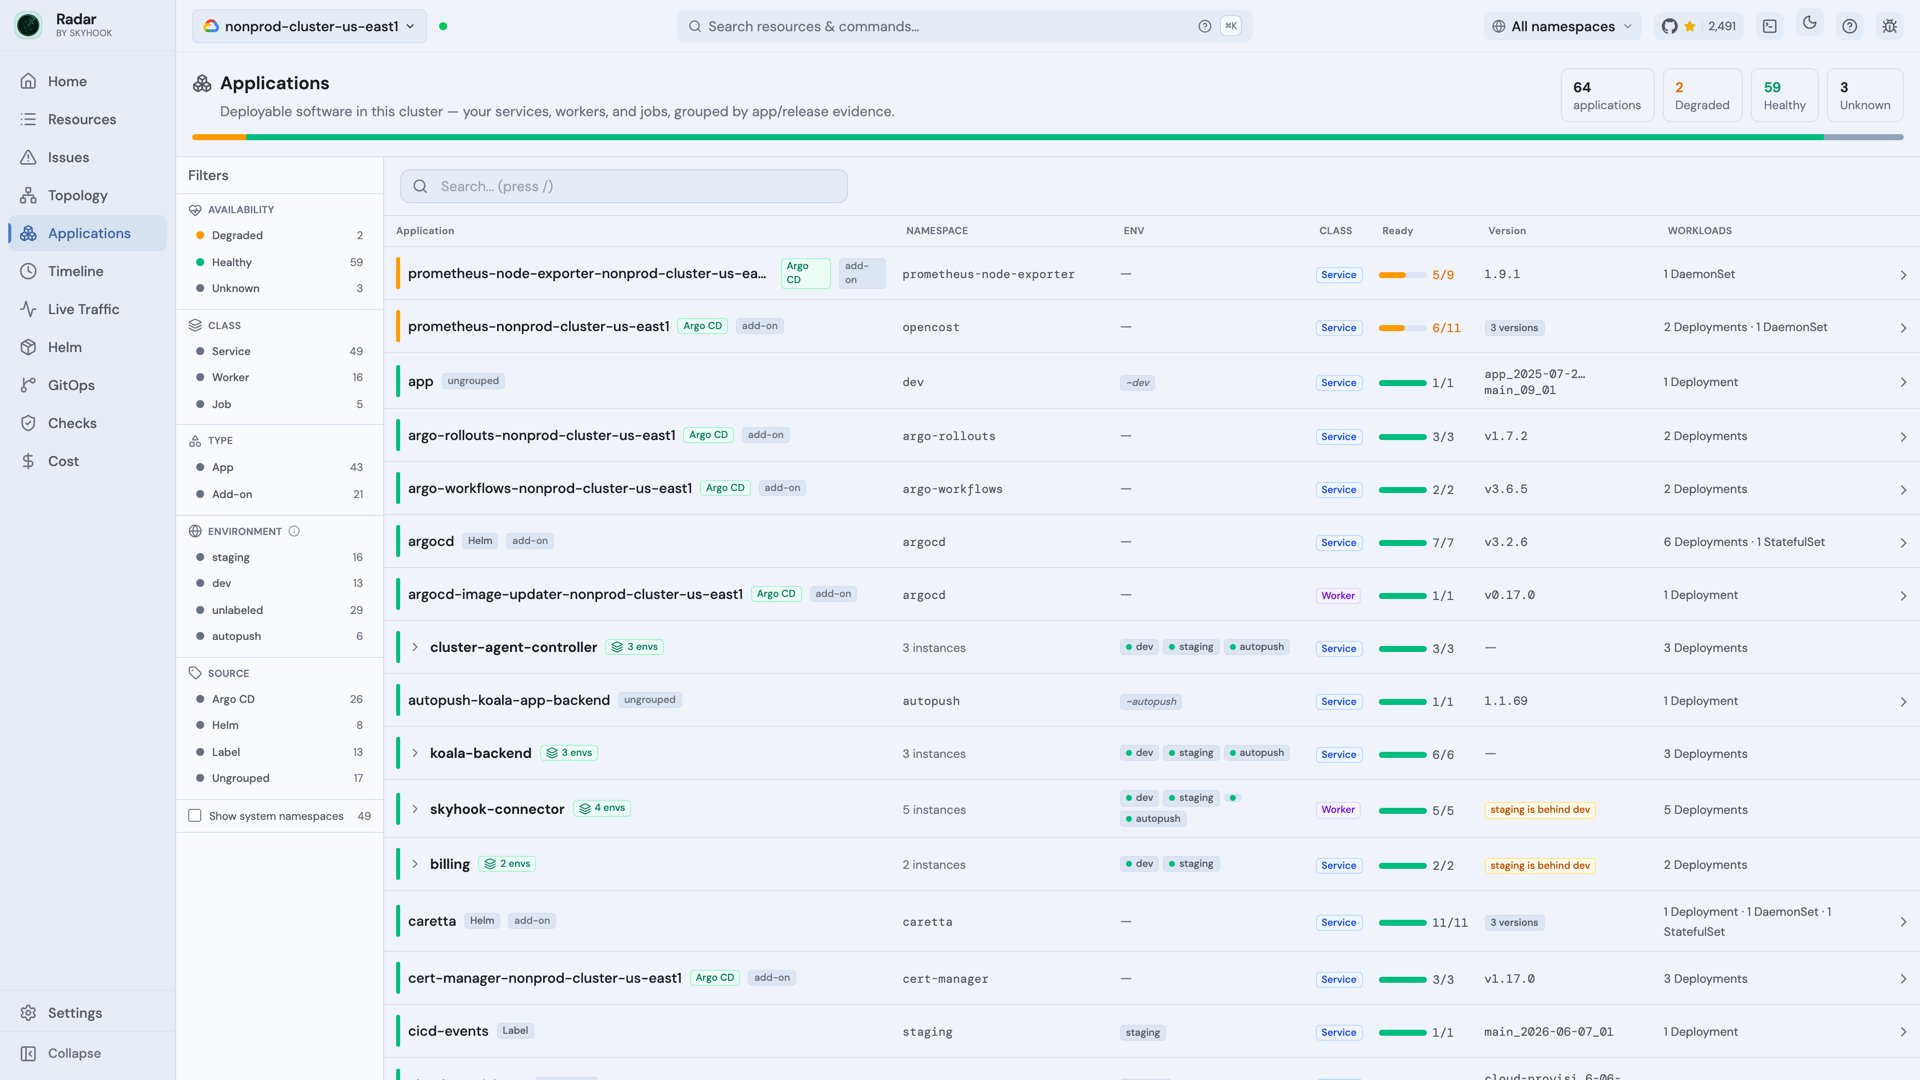Viewport: 1920px width, 1080px height.
Task: Click the Timeline clock icon
Action: coord(28,271)
